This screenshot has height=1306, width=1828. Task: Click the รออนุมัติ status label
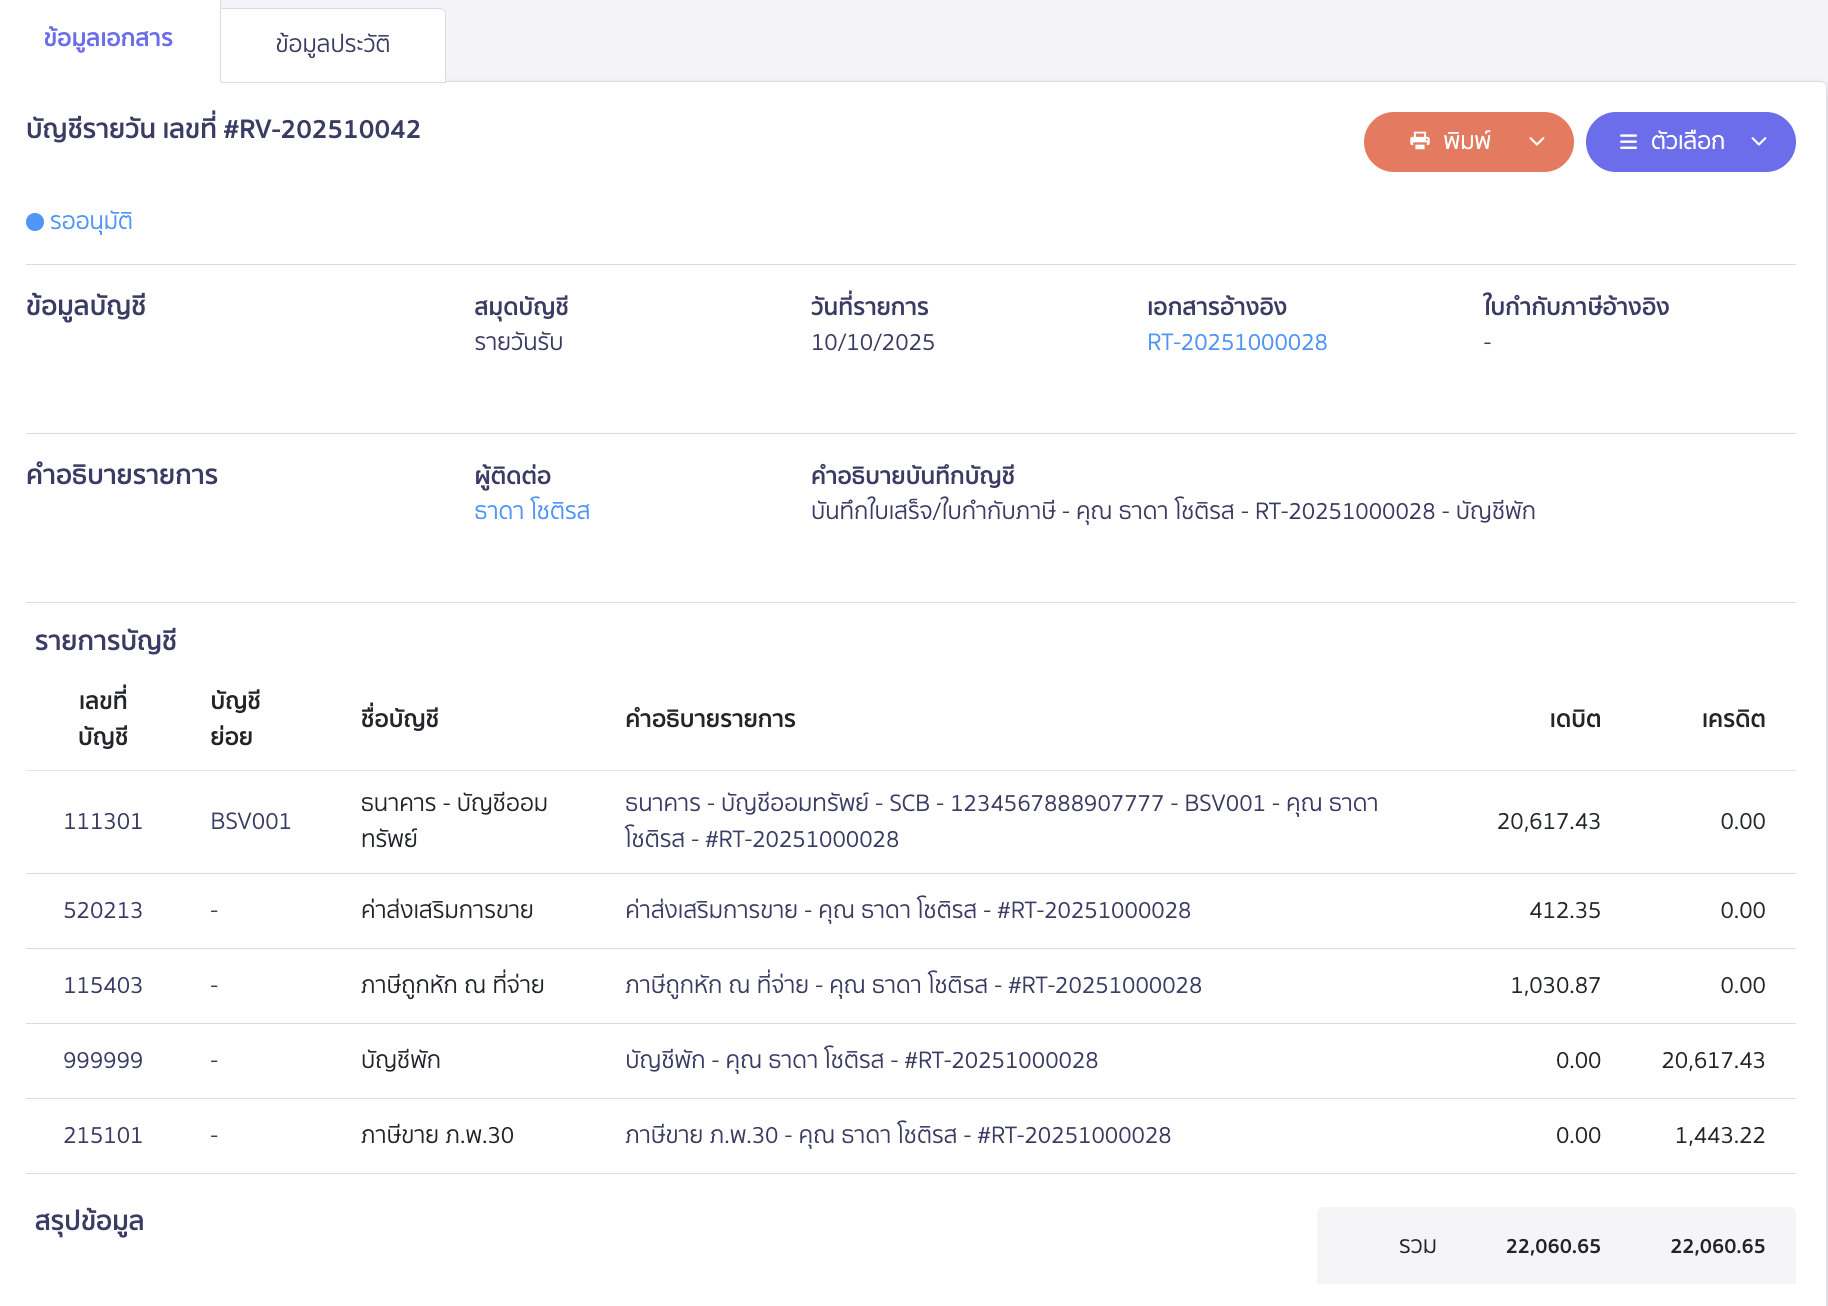[91, 221]
